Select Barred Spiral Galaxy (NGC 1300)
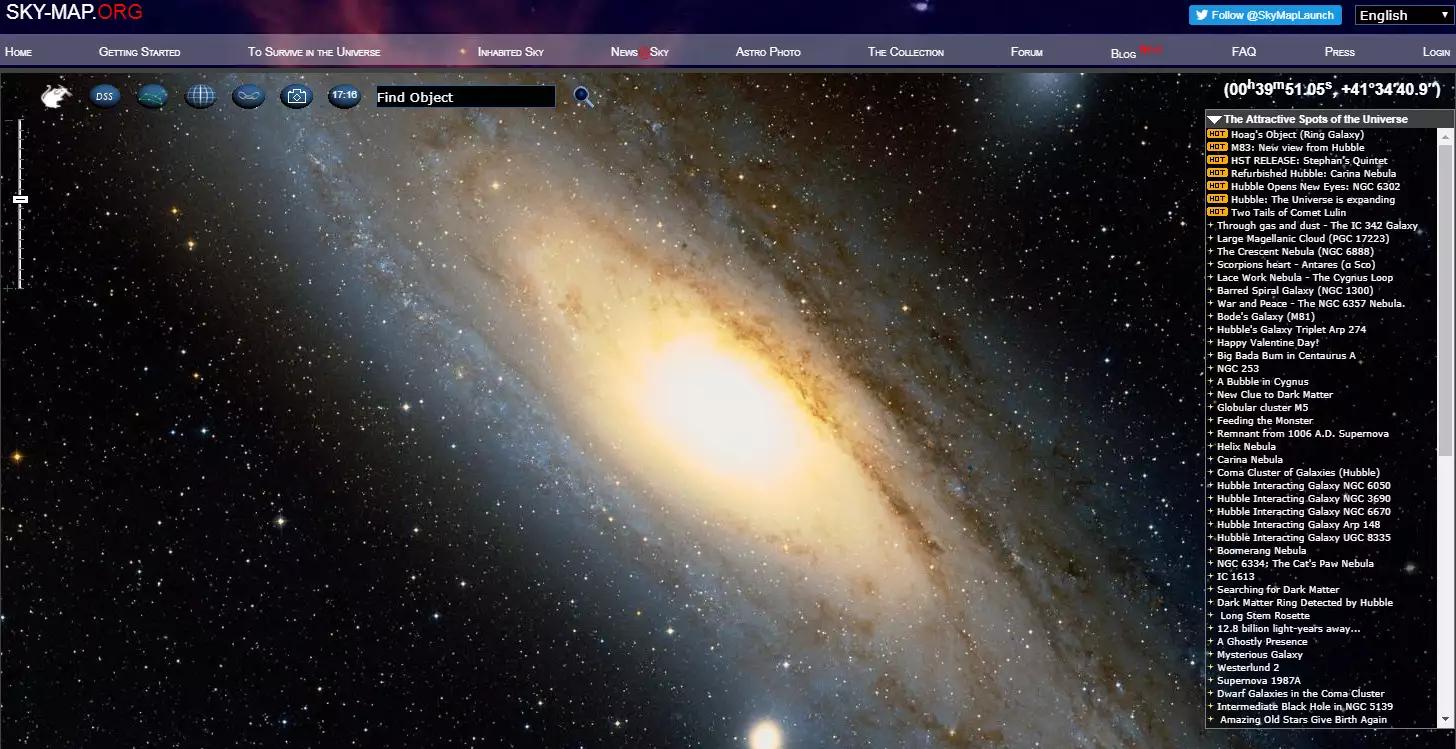Screen dimensions: 1456x749 1295,290
